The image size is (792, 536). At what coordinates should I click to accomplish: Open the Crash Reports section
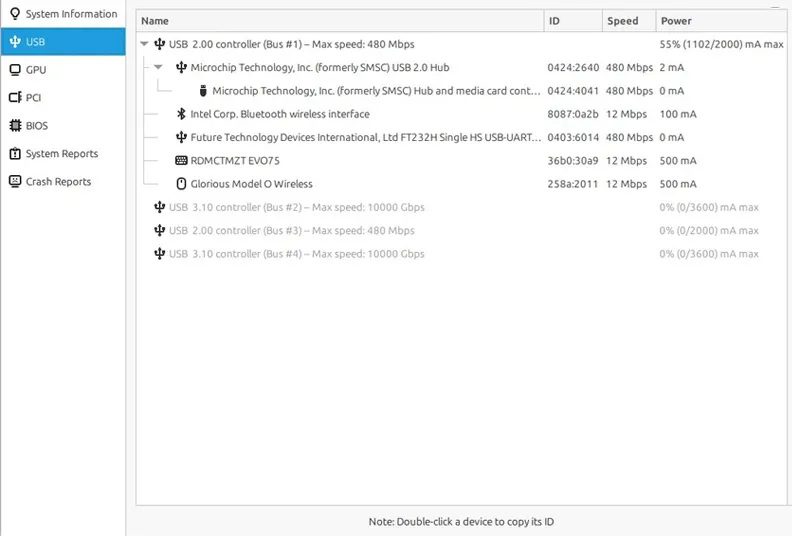58,182
